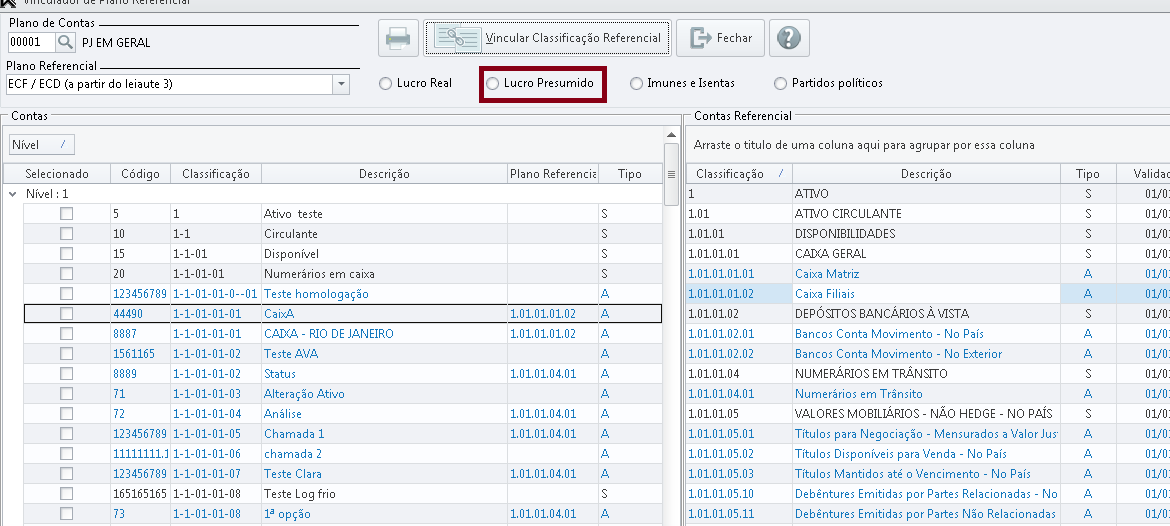Check the box for Teste Clara row
The image size is (1170, 526).
[x=66, y=474]
